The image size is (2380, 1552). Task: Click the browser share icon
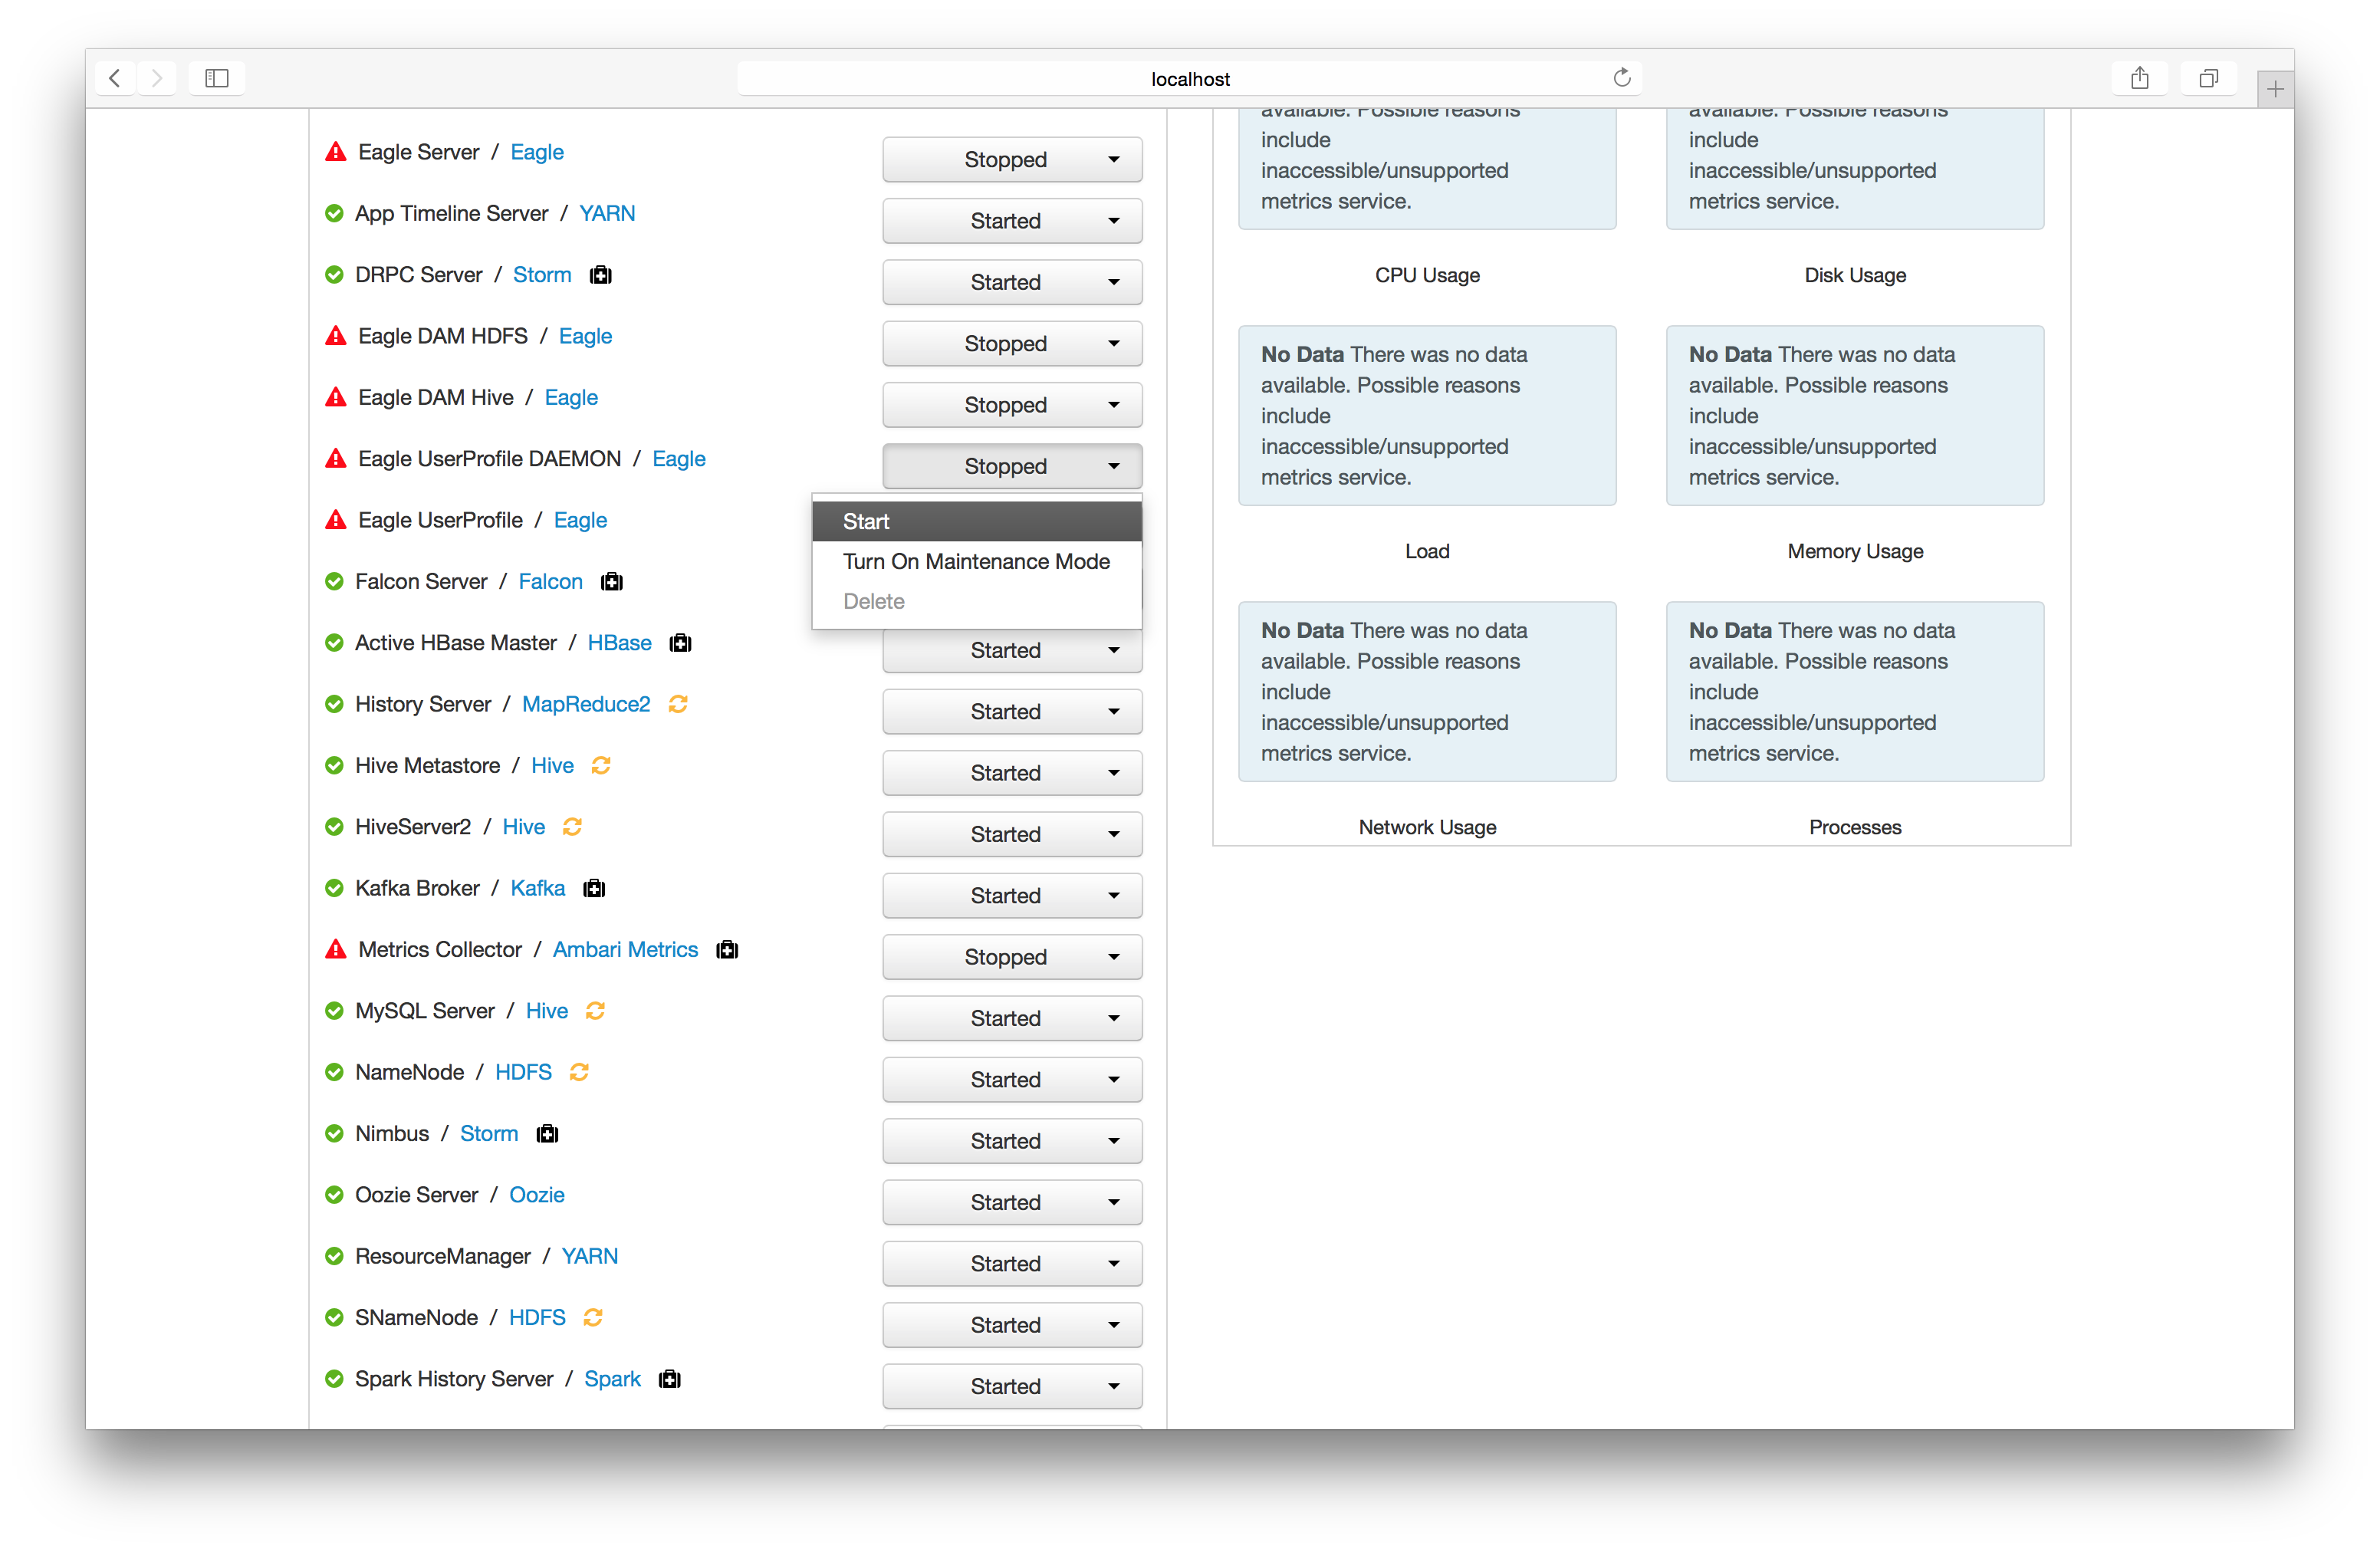coord(2139,78)
